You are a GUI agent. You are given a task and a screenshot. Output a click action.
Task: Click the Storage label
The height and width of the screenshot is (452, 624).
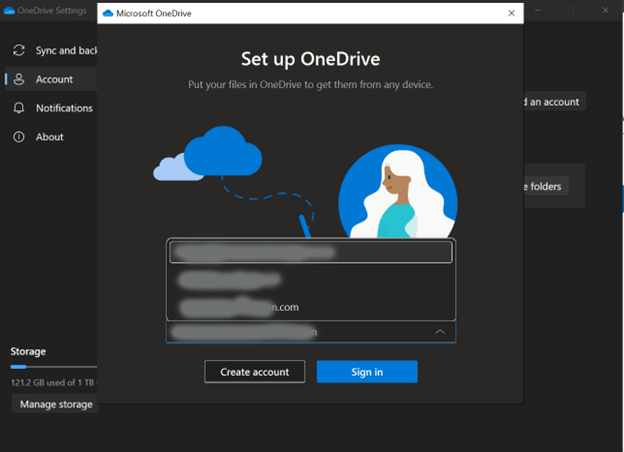[x=28, y=351]
